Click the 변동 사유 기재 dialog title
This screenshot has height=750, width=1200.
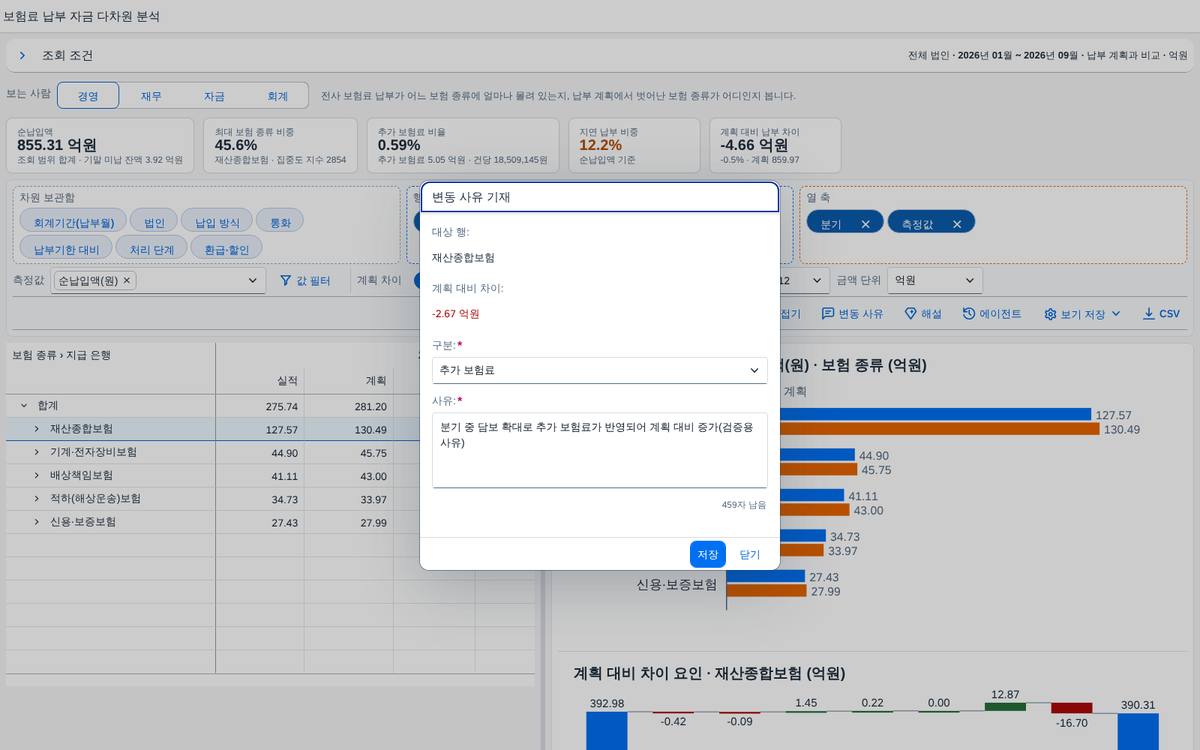click(x=471, y=197)
